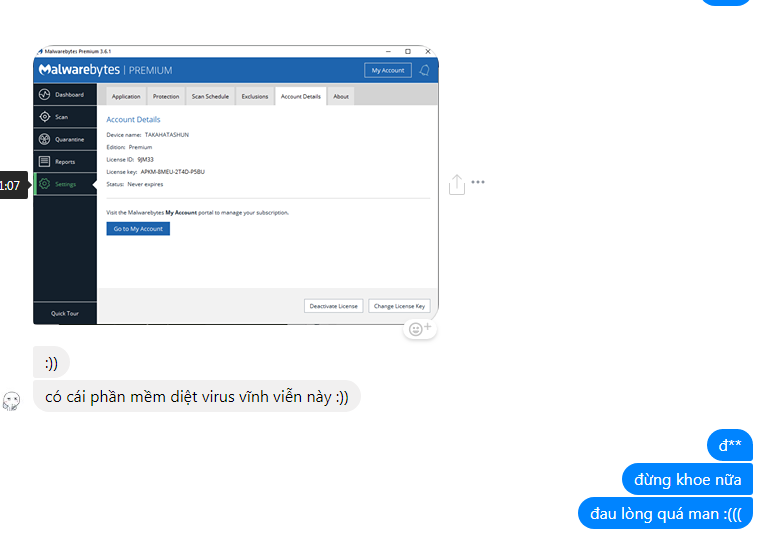Click the 'Reports' label in sidebar
This screenshot has width=761, height=548.
click(x=65, y=162)
